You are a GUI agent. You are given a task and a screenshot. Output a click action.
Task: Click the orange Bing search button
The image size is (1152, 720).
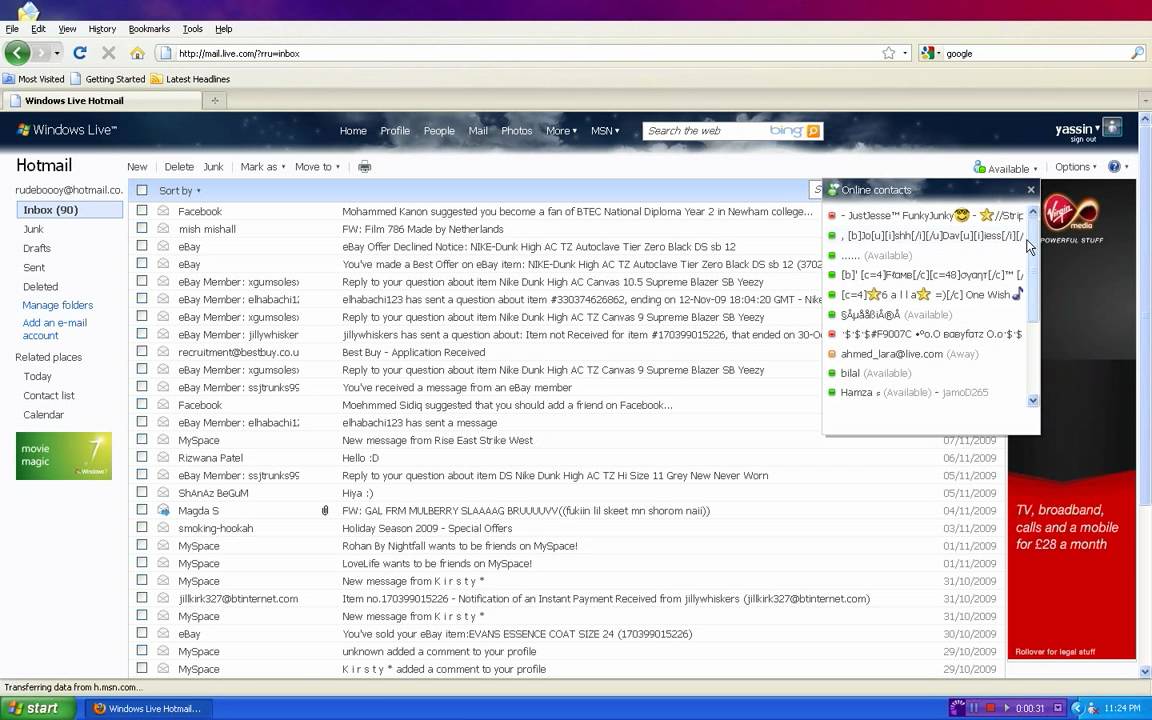(x=813, y=131)
